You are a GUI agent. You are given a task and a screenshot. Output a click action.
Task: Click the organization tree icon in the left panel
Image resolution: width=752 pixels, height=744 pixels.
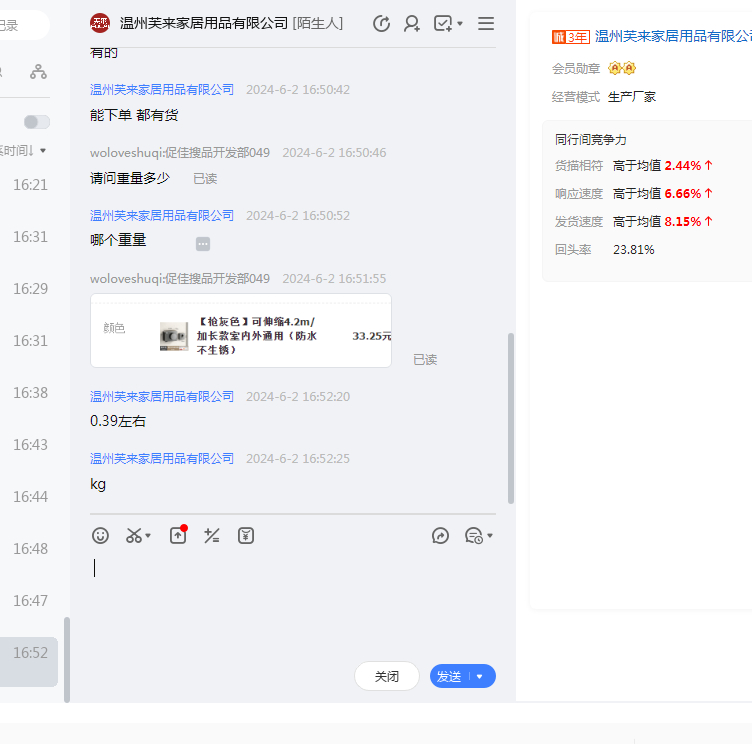pyautogui.click(x=38, y=71)
